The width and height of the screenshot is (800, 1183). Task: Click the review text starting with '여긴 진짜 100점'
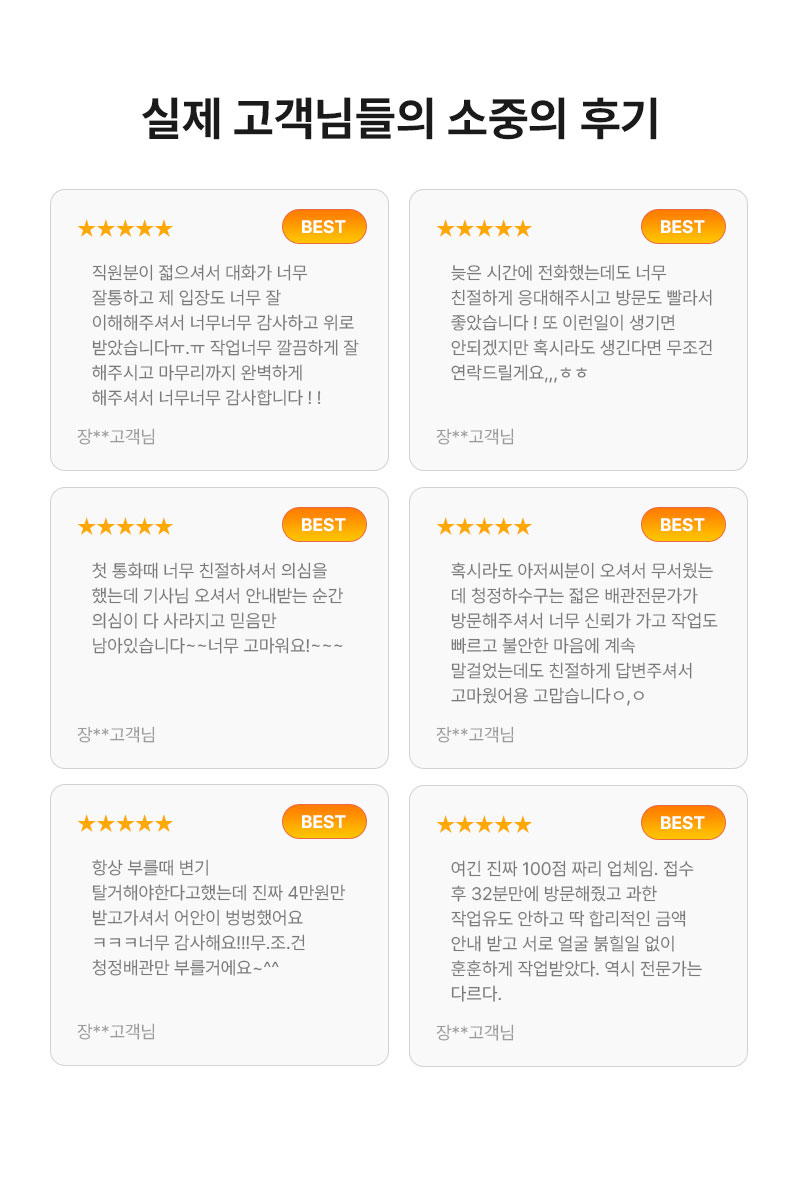click(x=576, y=931)
